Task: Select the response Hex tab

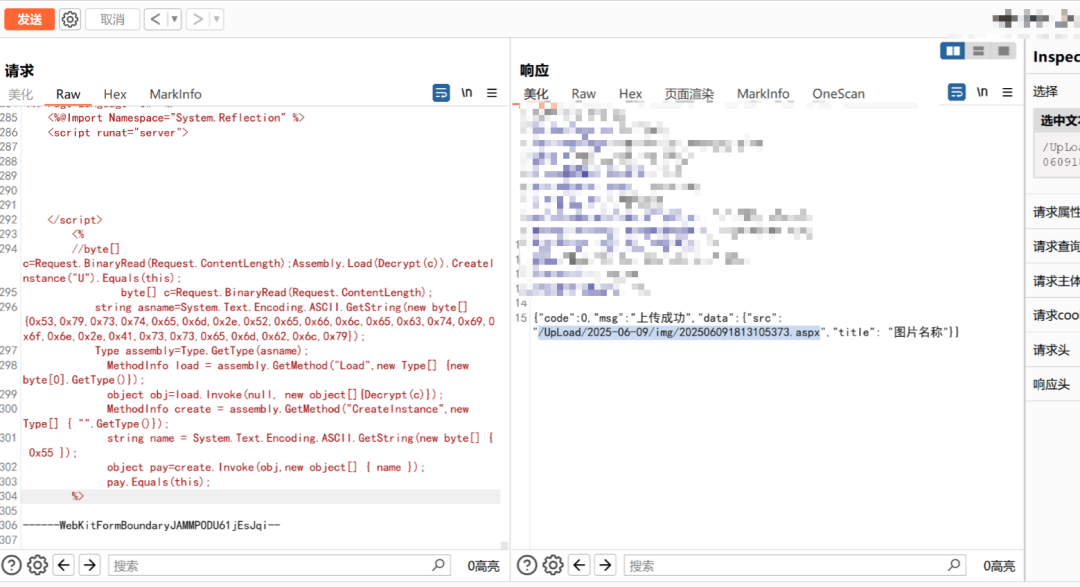Action: 630,94
